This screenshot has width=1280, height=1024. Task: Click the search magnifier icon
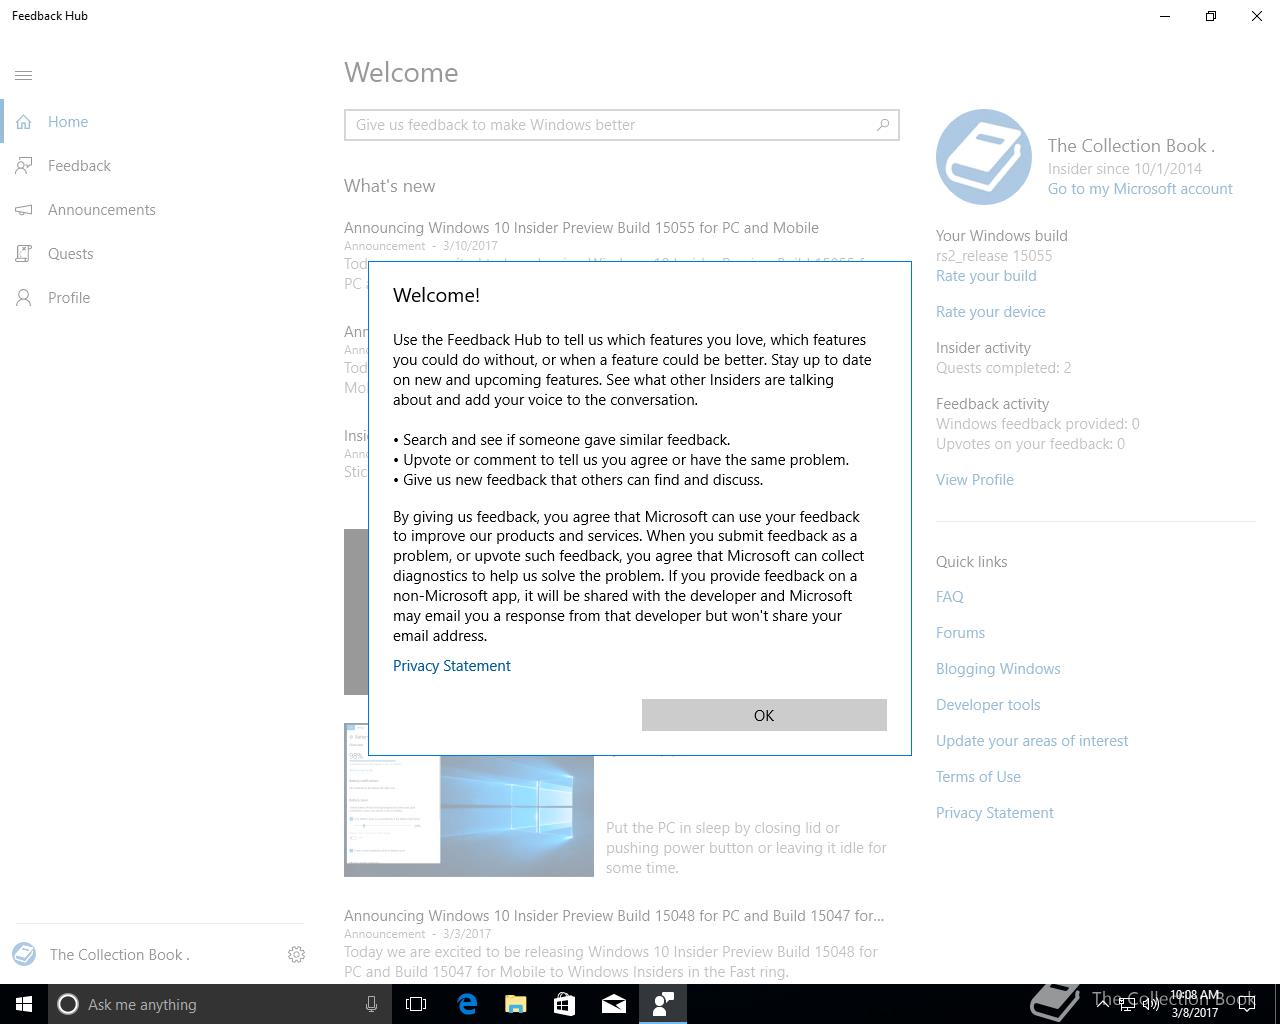[883, 125]
